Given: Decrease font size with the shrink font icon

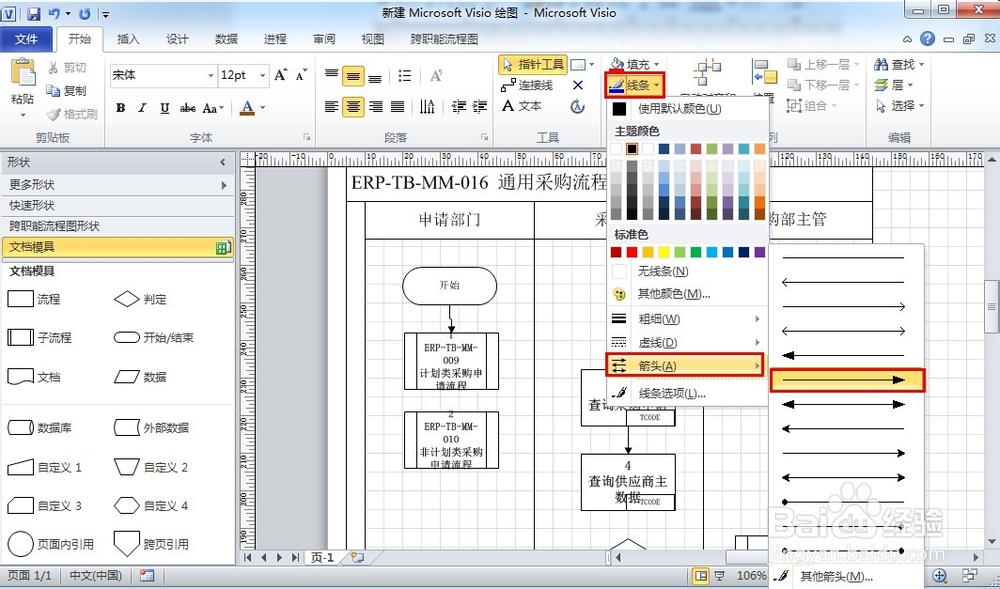Looking at the screenshot, I should pyautogui.click(x=301, y=75).
